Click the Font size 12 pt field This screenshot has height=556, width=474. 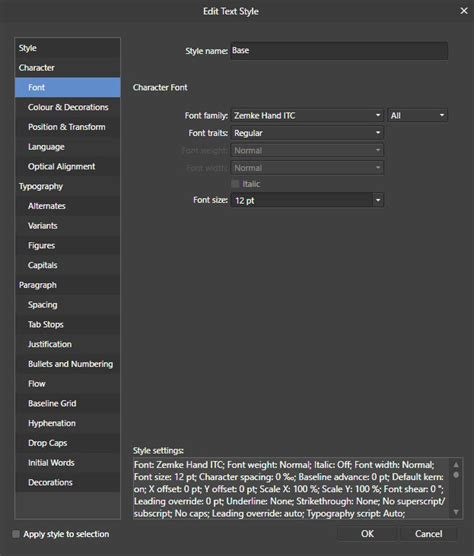pyautogui.click(x=302, y=200)
